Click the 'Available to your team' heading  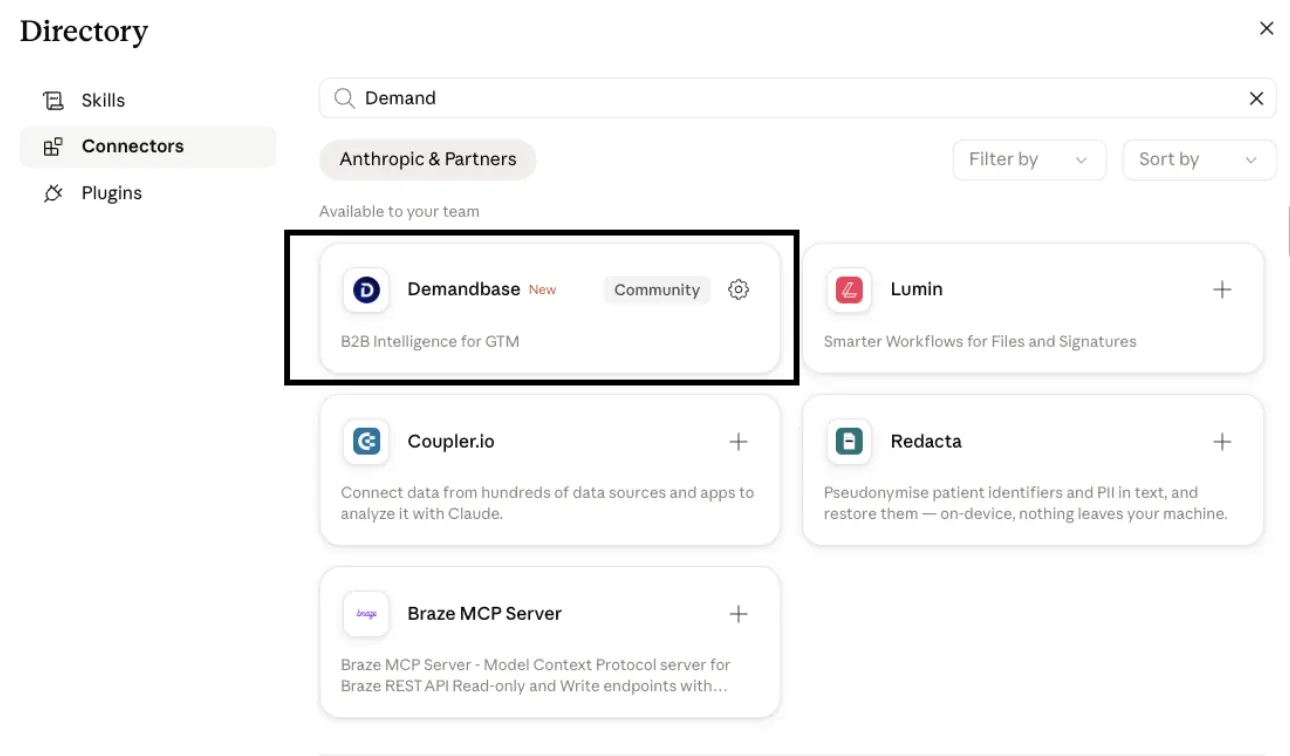coord(399,211)
